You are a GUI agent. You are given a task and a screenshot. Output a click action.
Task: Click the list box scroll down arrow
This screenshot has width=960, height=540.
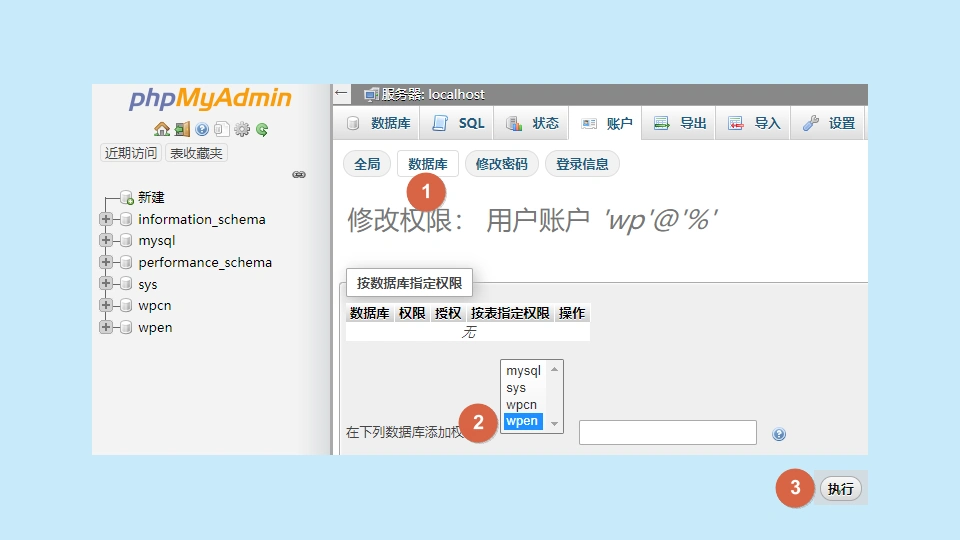(554, 423)
